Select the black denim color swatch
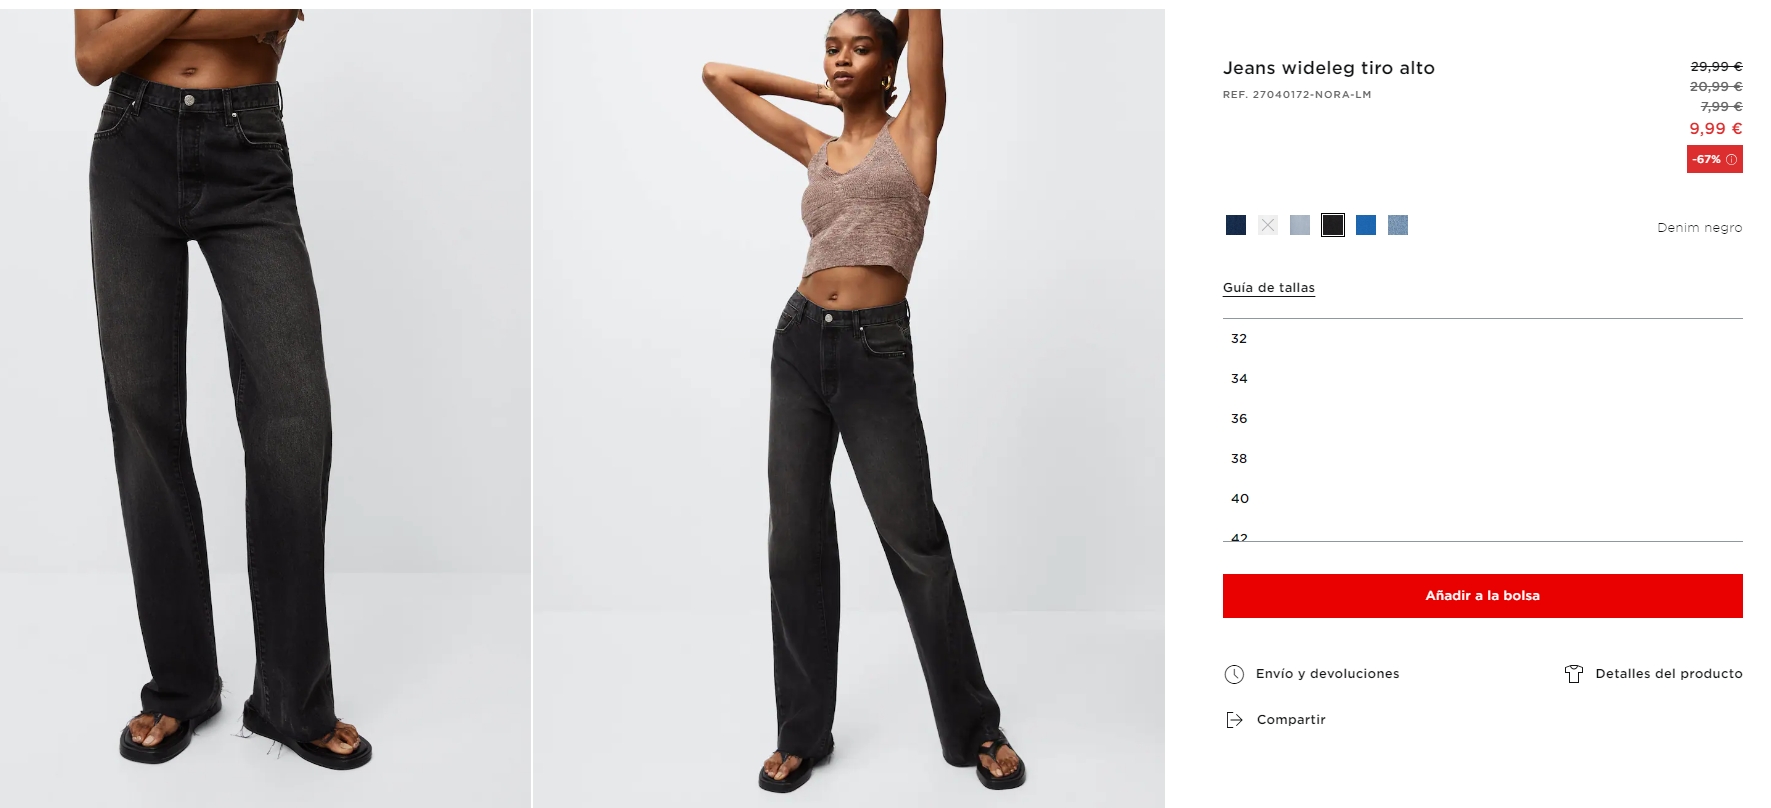Screen dimensions: 1771x808 1333,225
